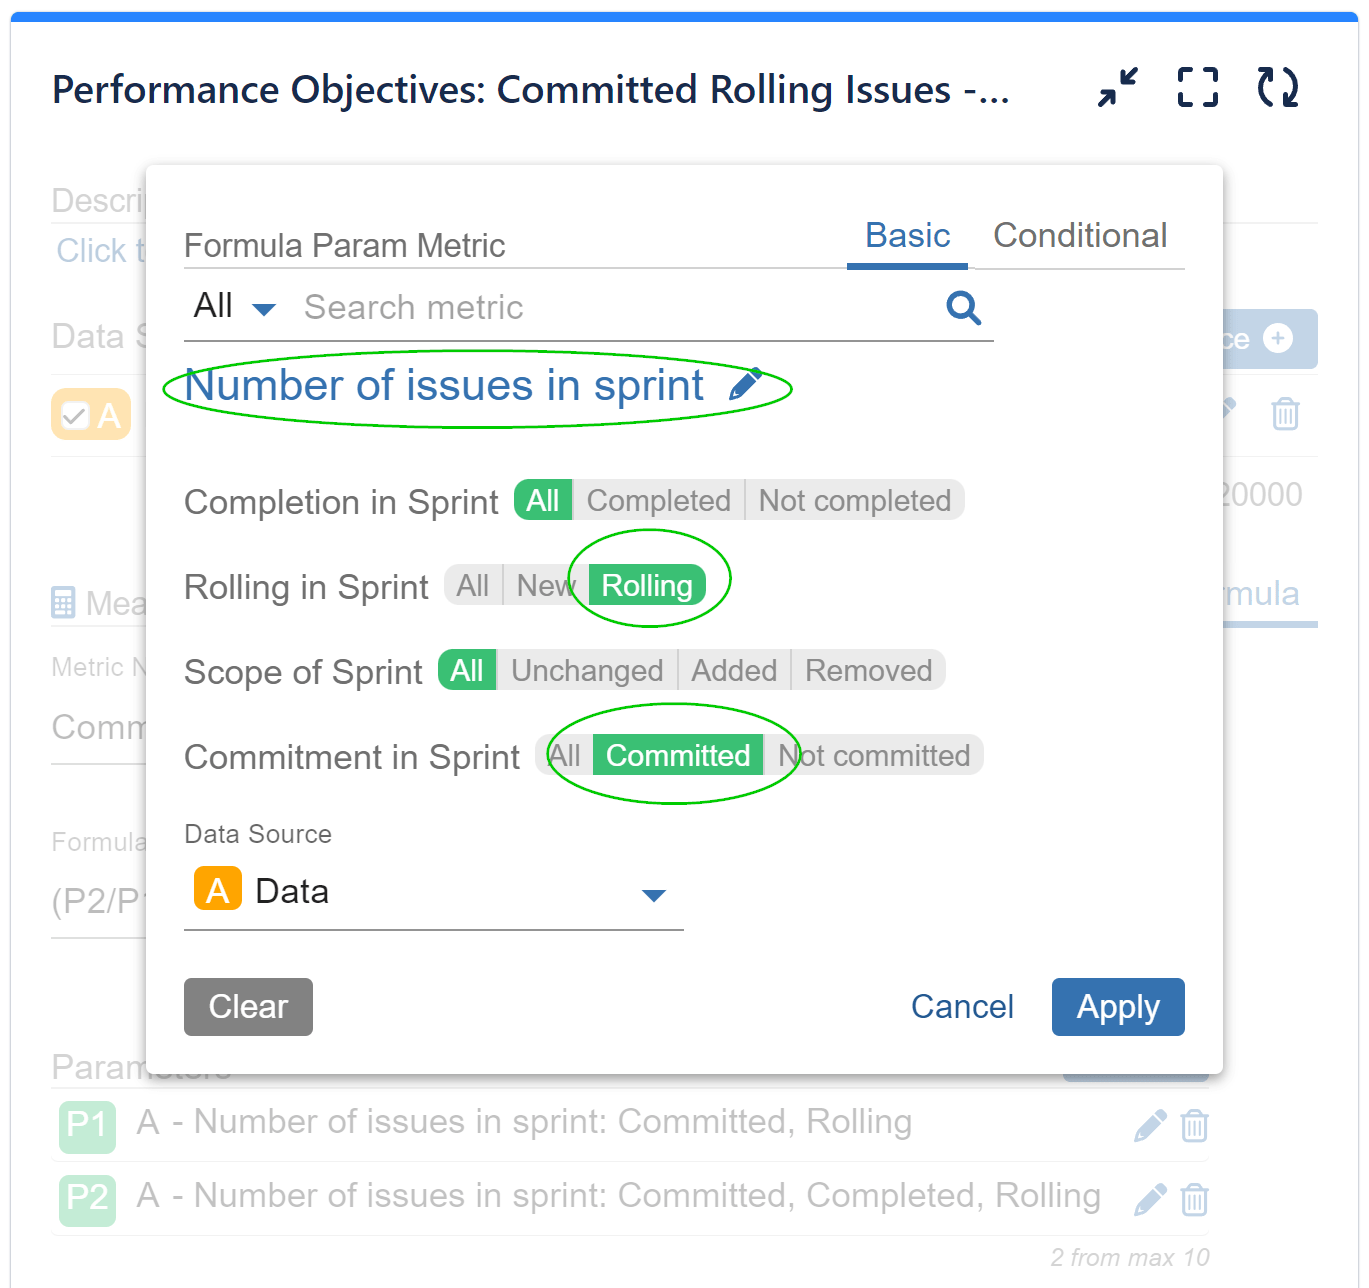
Task: Click inside the Search metric field
Action: 500,307
